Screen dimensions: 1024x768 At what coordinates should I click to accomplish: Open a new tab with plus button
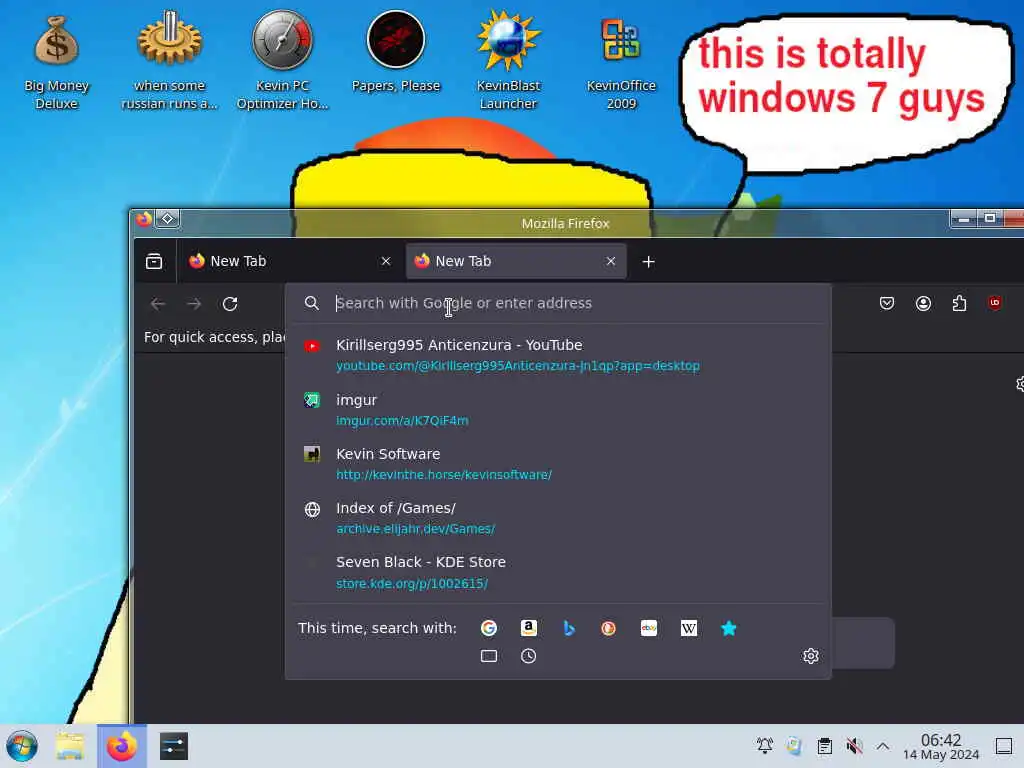648,262
